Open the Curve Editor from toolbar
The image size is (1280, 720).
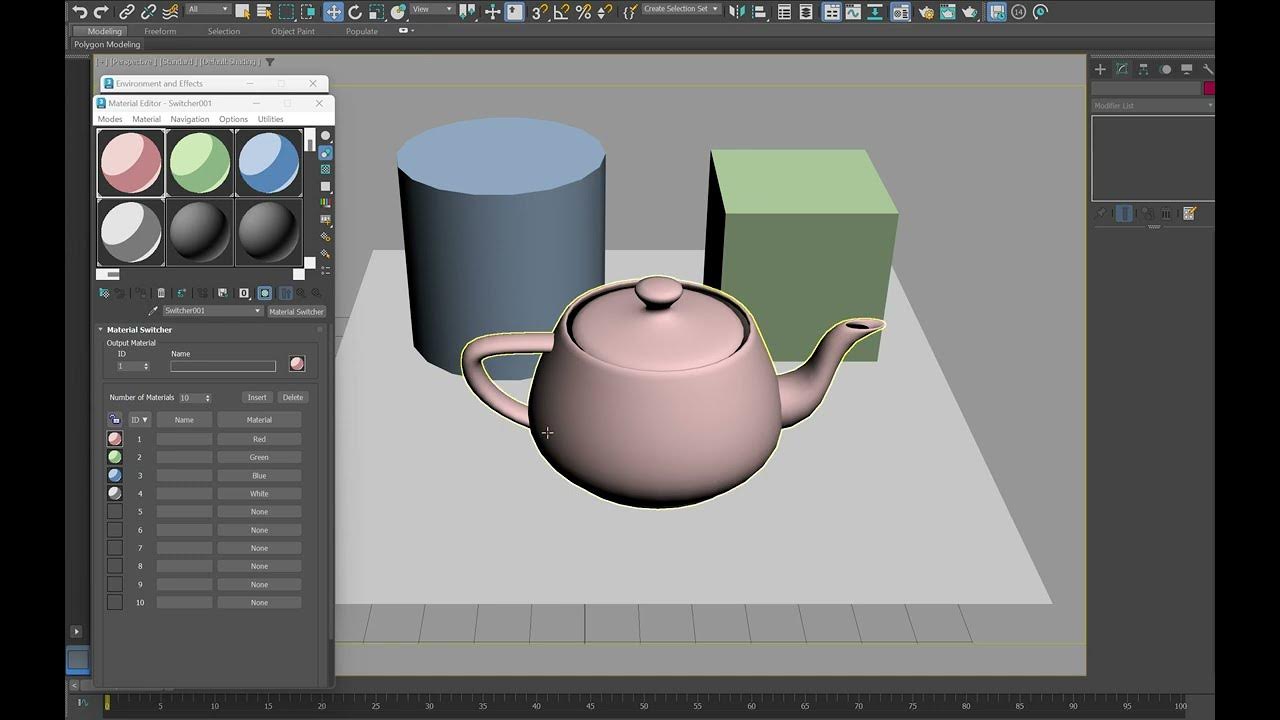click(853, 12)
